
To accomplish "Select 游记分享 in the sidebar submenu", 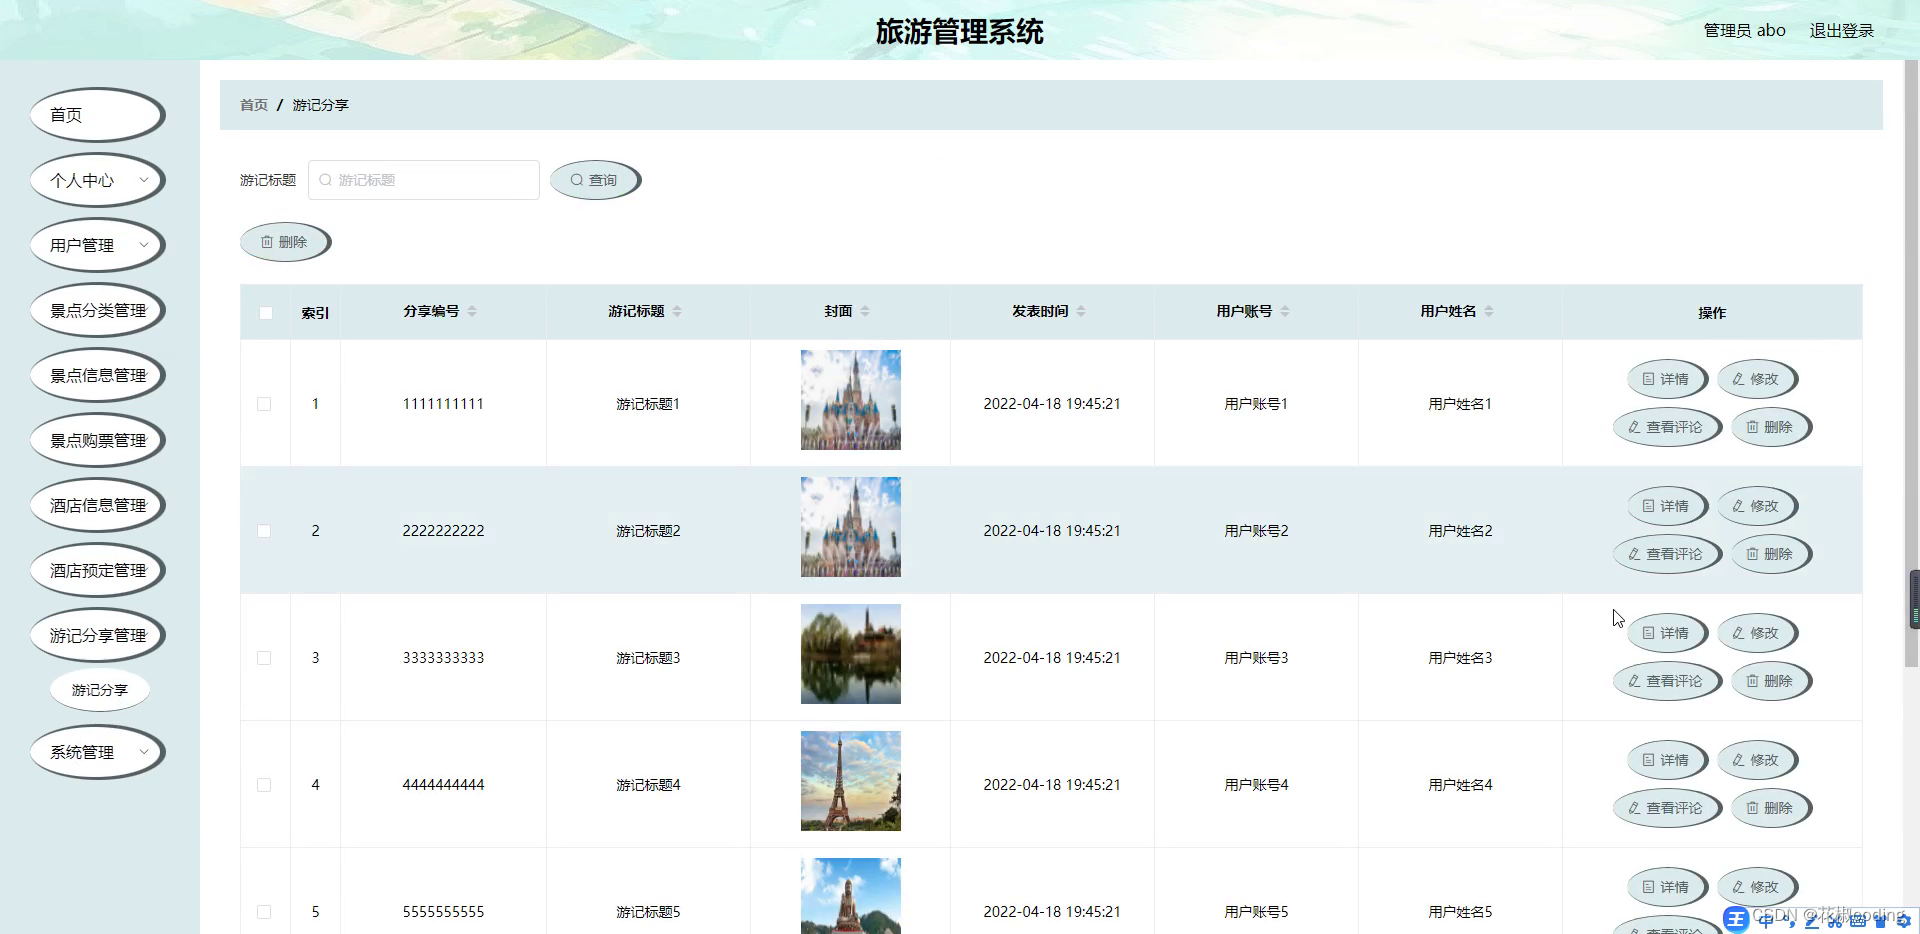I will (99, 689).
